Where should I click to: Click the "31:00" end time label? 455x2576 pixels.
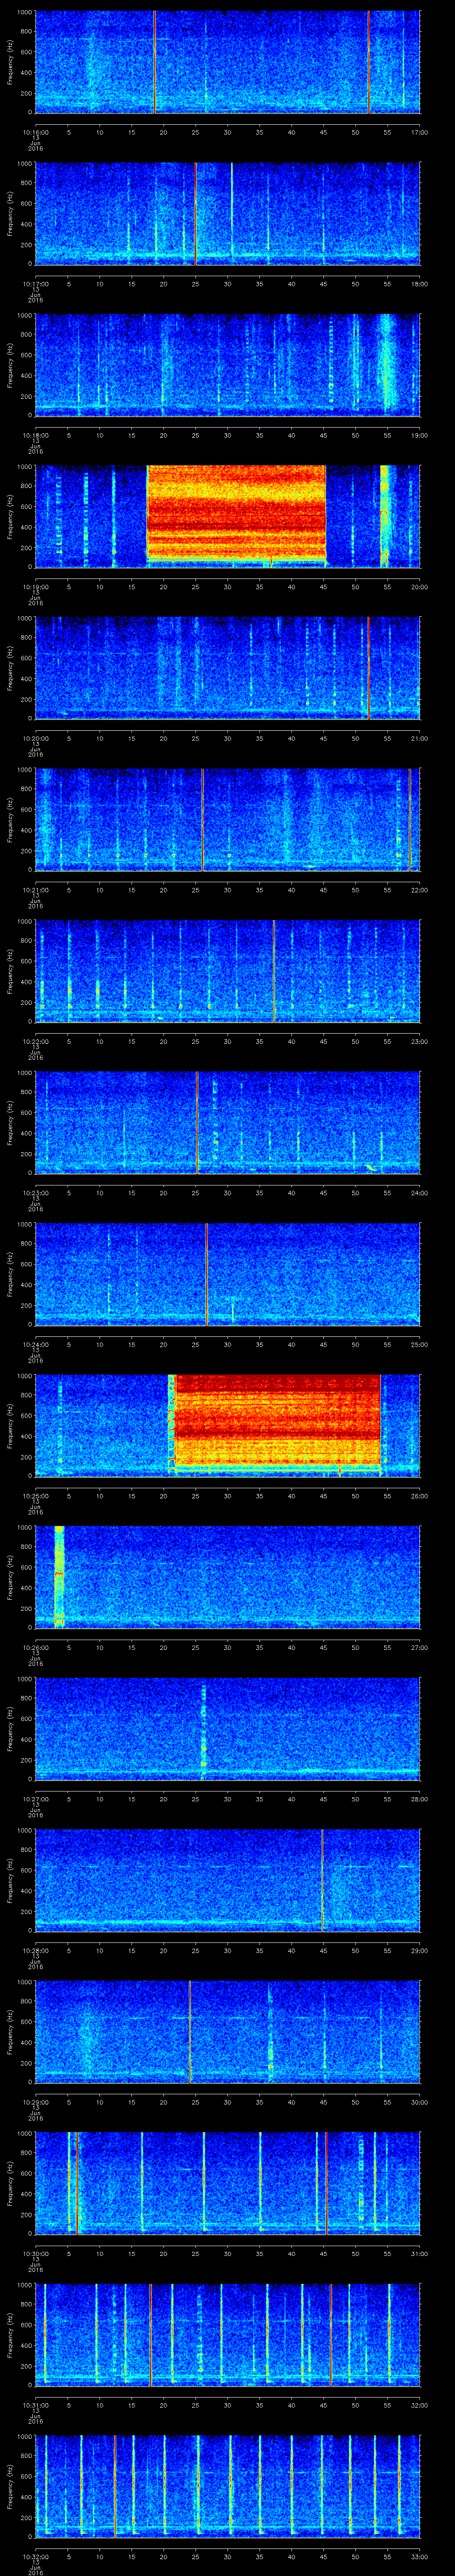click(419, 2253)
